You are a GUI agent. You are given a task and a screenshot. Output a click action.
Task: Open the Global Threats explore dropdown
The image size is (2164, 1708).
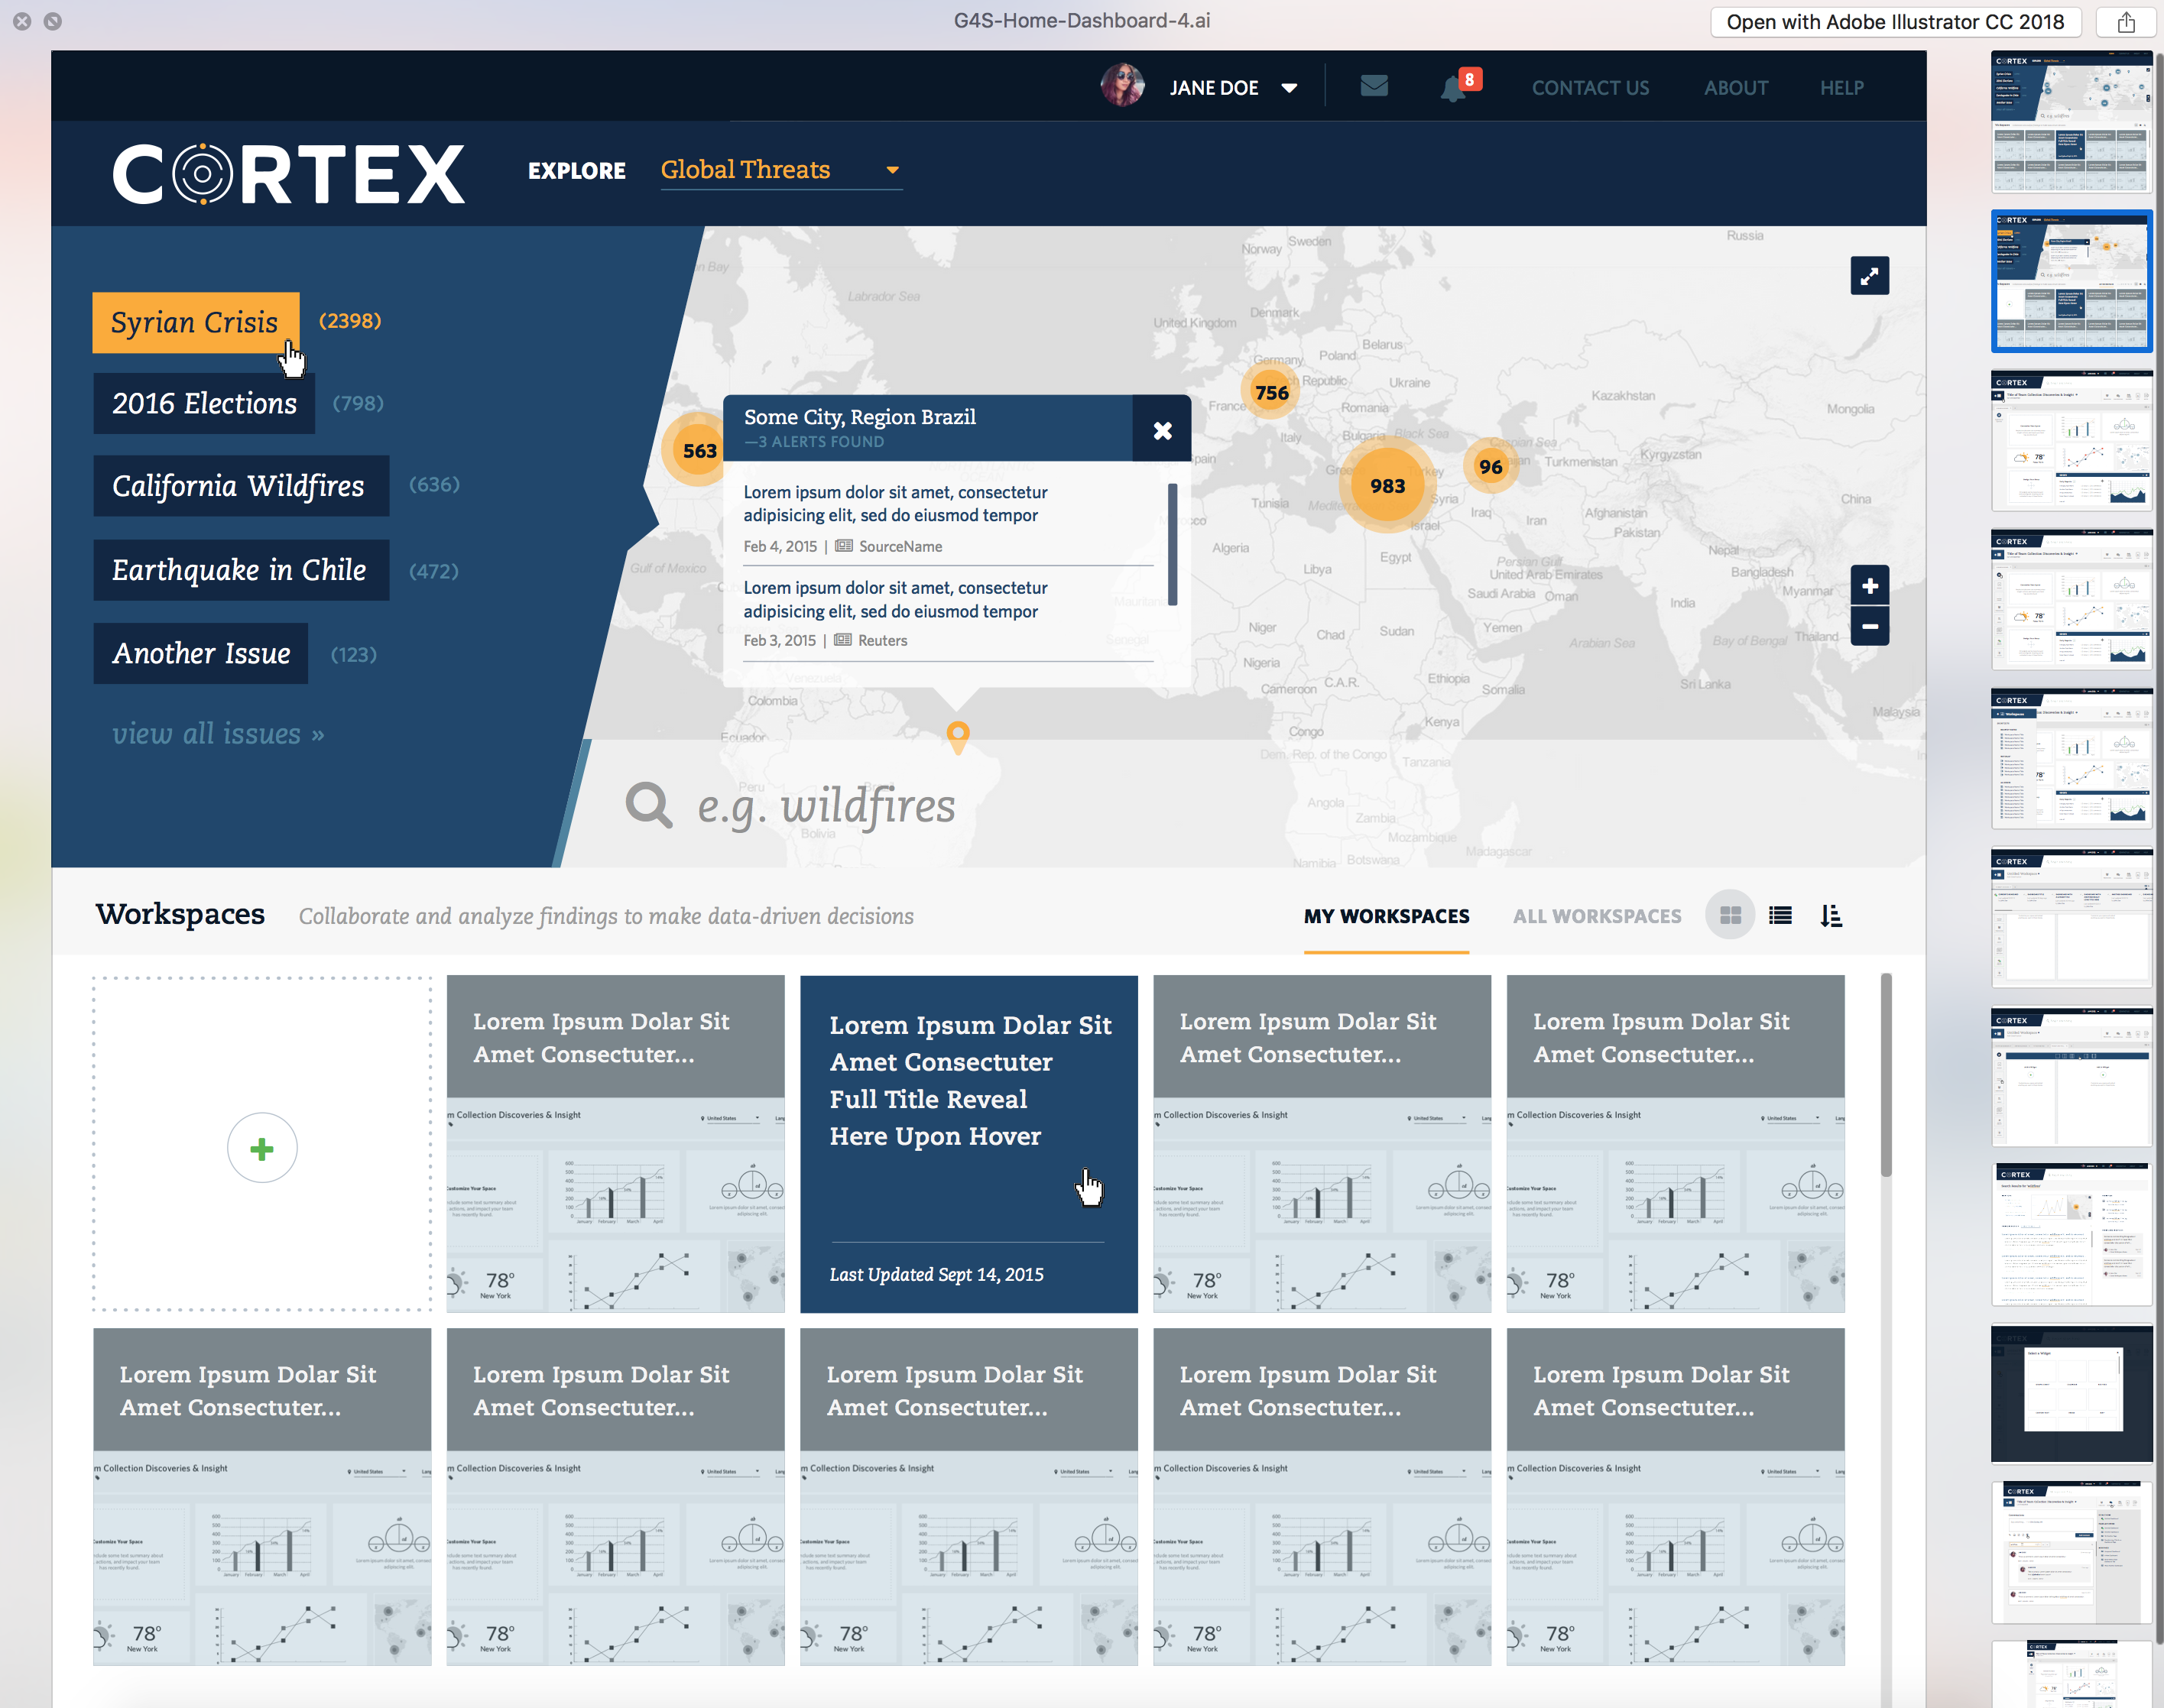[x=780, y=170]
